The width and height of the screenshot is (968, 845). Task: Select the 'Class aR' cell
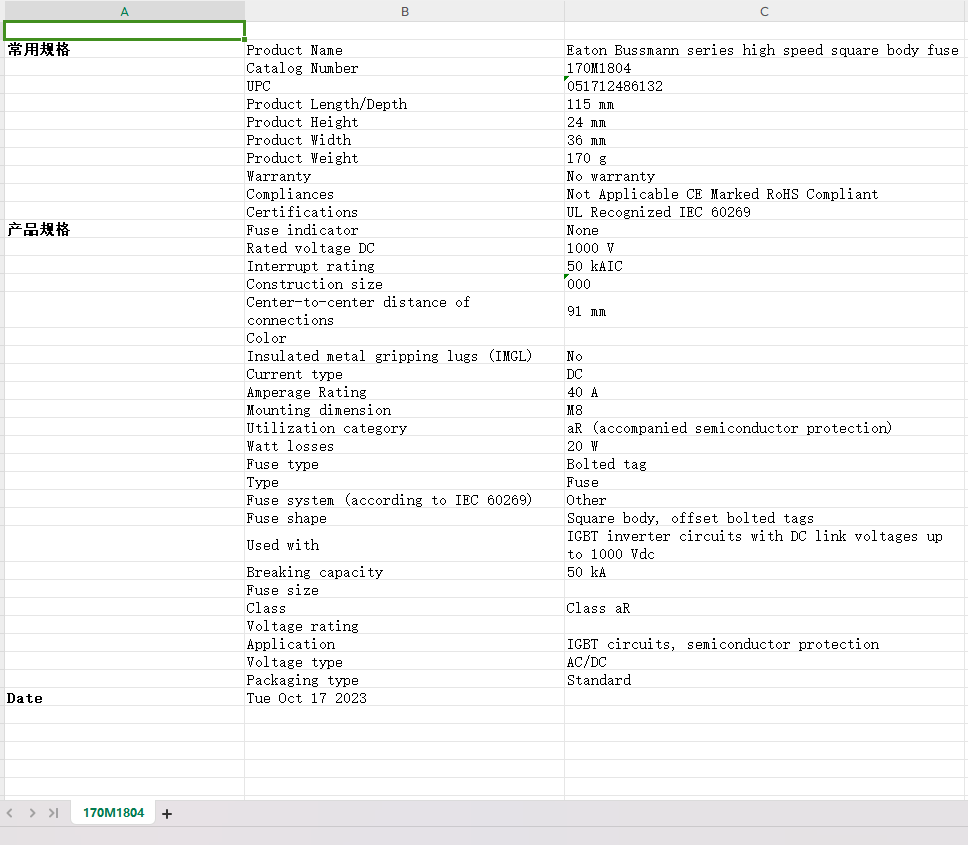point(764,608)
